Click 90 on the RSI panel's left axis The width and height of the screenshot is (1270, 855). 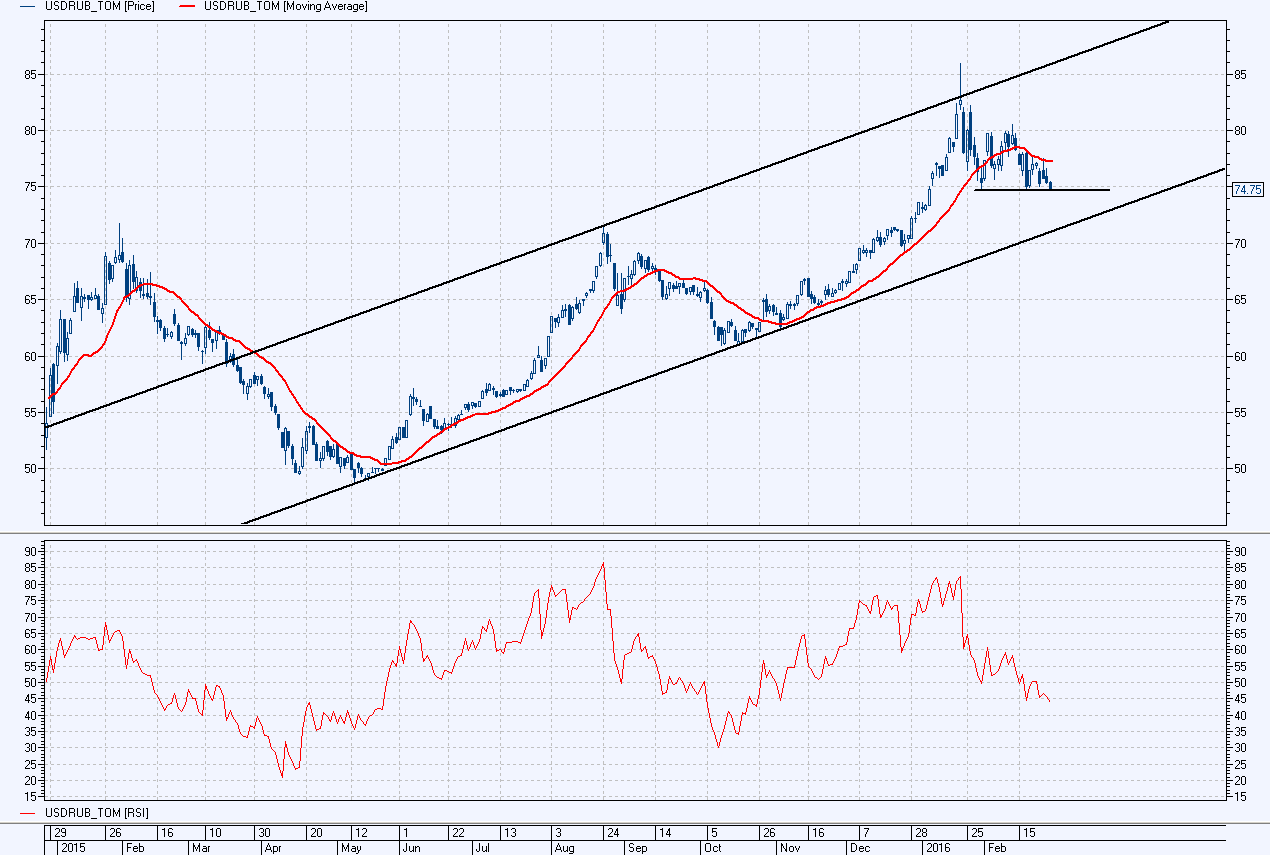[33, 551]
